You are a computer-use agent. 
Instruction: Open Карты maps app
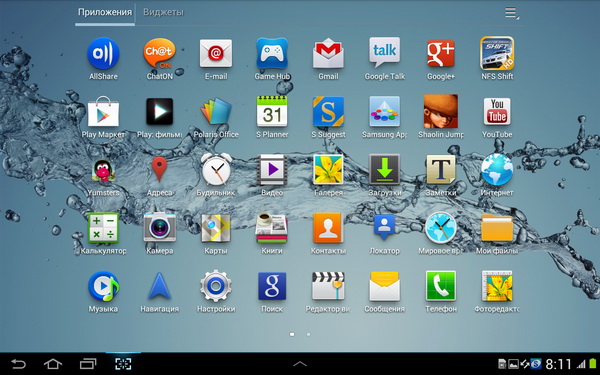[x=216, y=228]
